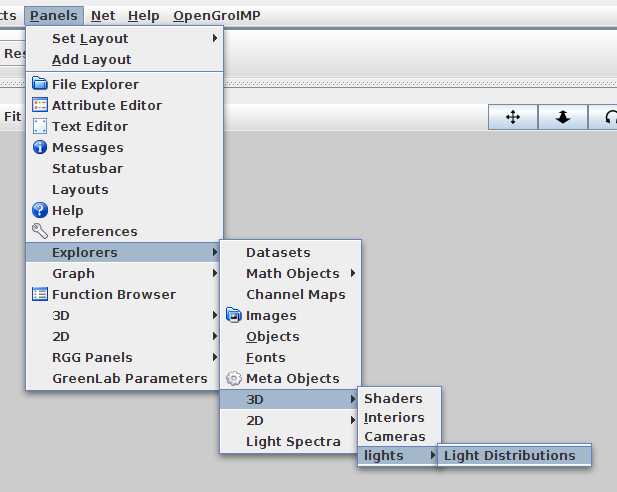This screenshot has height=492, width=617.
Task: Open the Text Editor panel
Action: pyautogui.click(x=89, y=126)
